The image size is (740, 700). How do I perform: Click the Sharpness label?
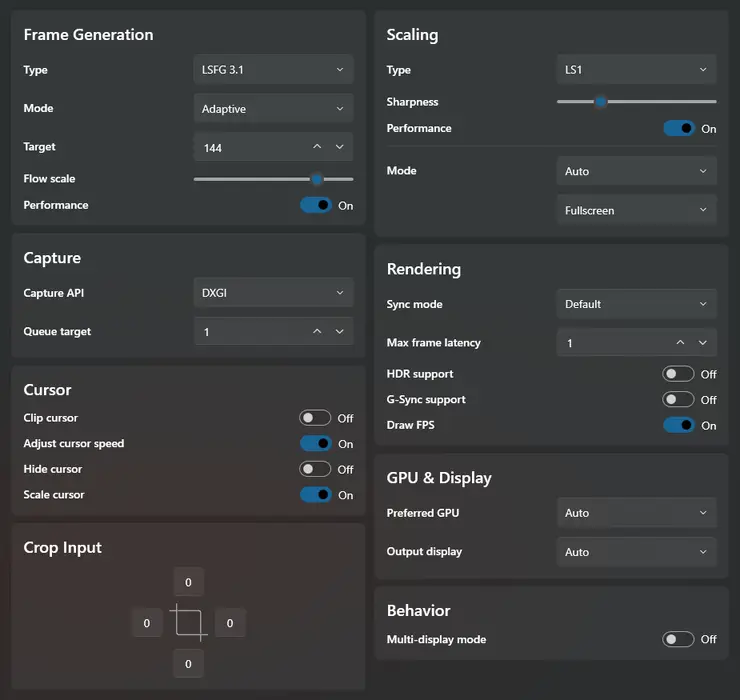click(x=412, y=102)
